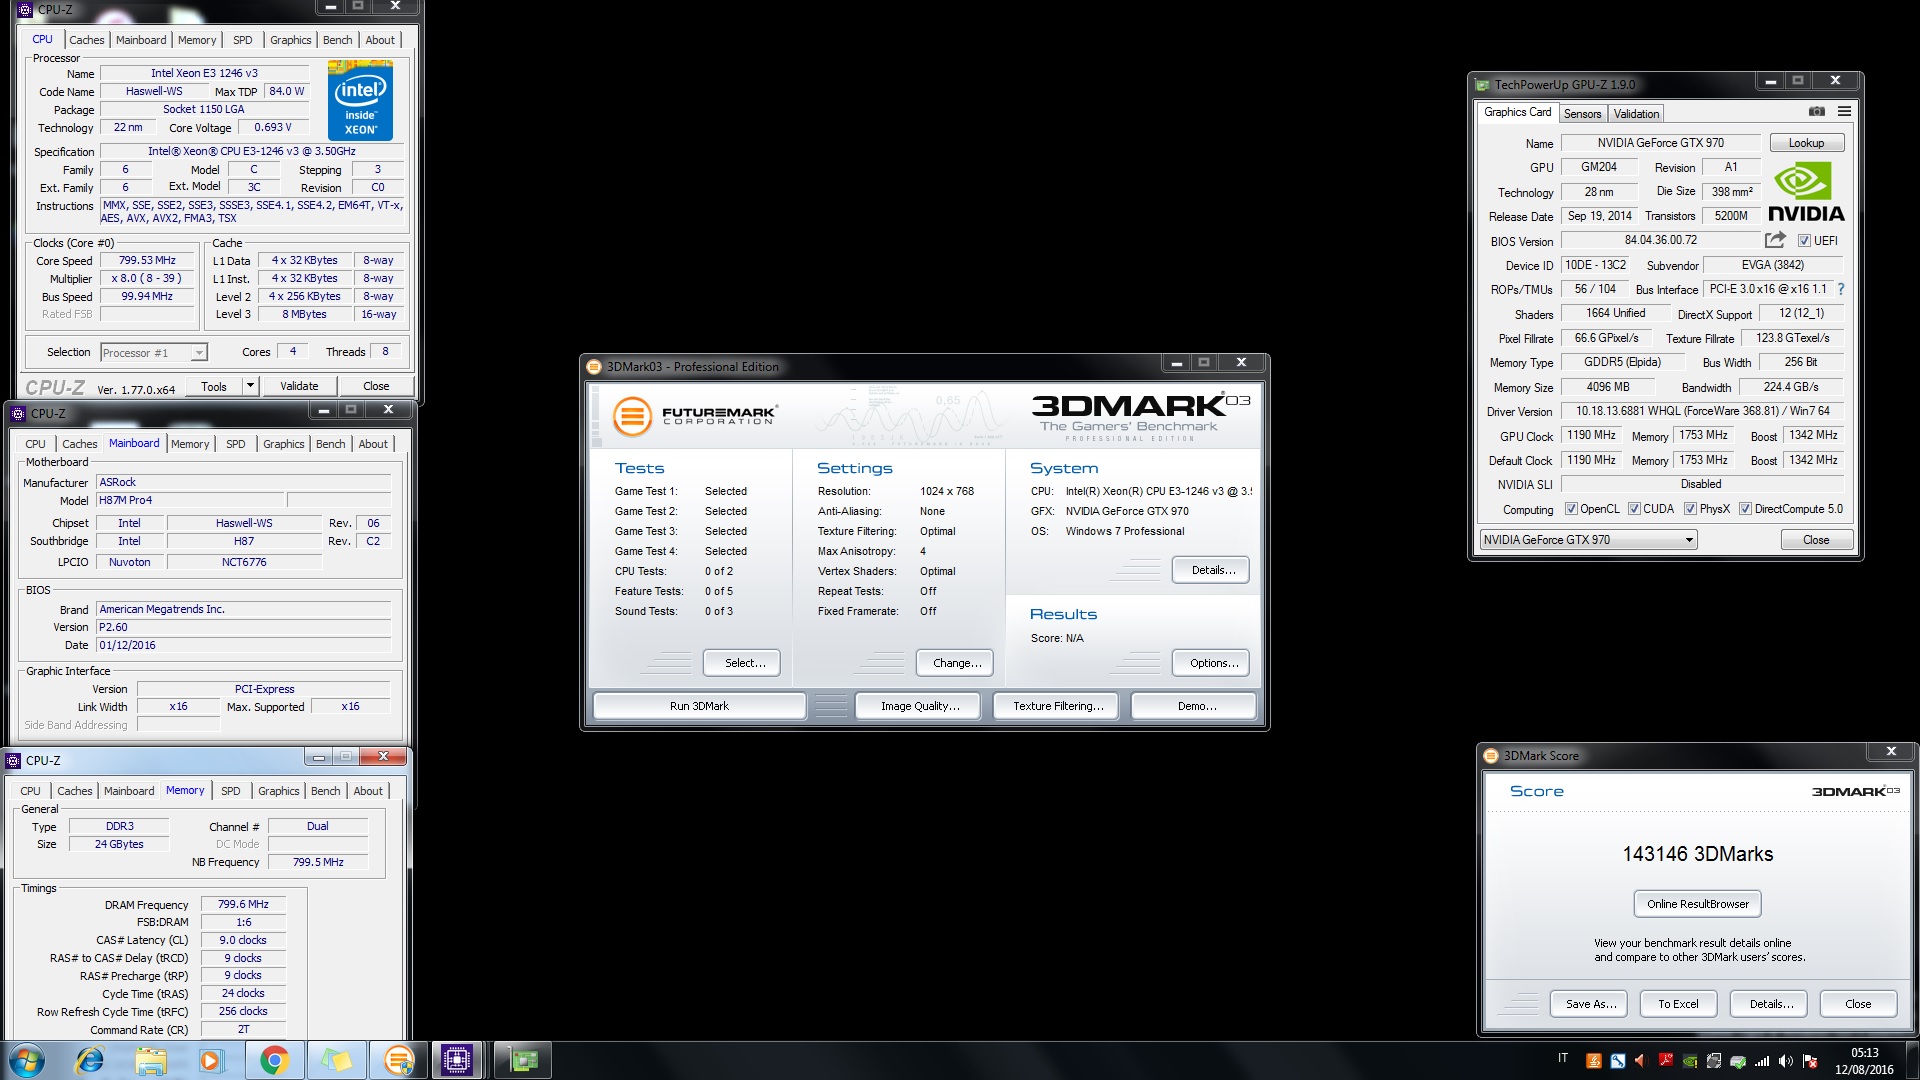Open the Tools dropdown arrow in CPU-Z
Image resolution: width=1920 pixels, height=1080 pixels.
click(x=250, y=386)
